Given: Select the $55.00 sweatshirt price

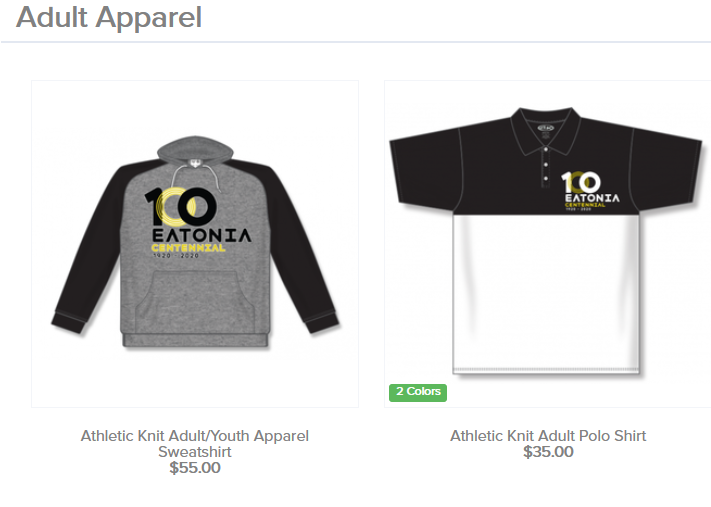Looking at the screenshot, I should coord(195,468).
